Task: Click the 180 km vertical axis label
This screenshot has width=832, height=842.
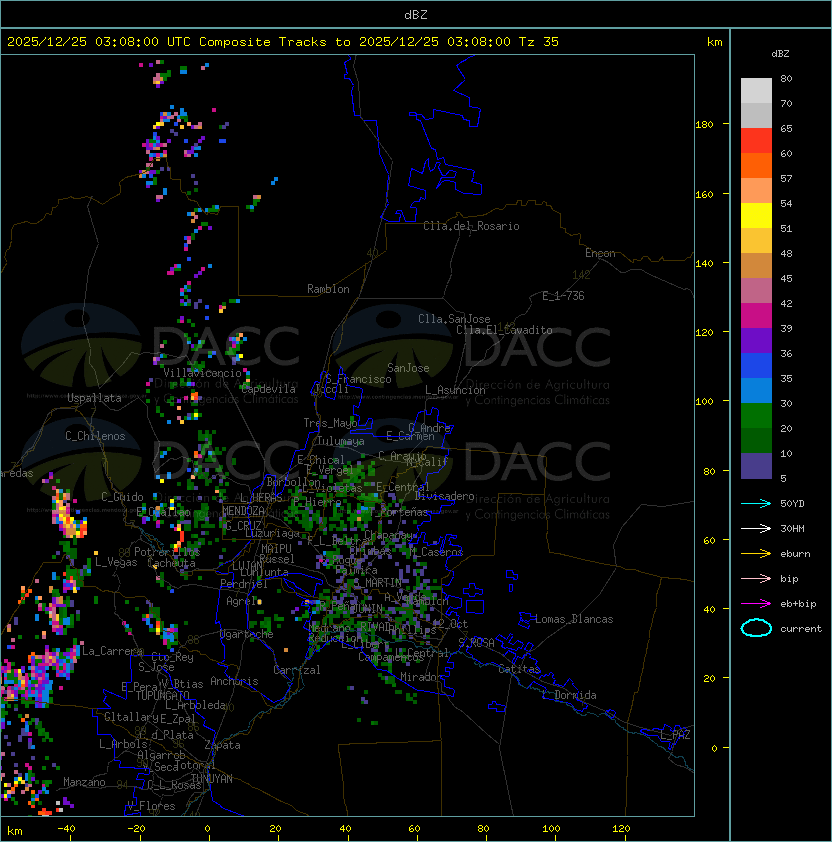Action: (x=704, y=125)
